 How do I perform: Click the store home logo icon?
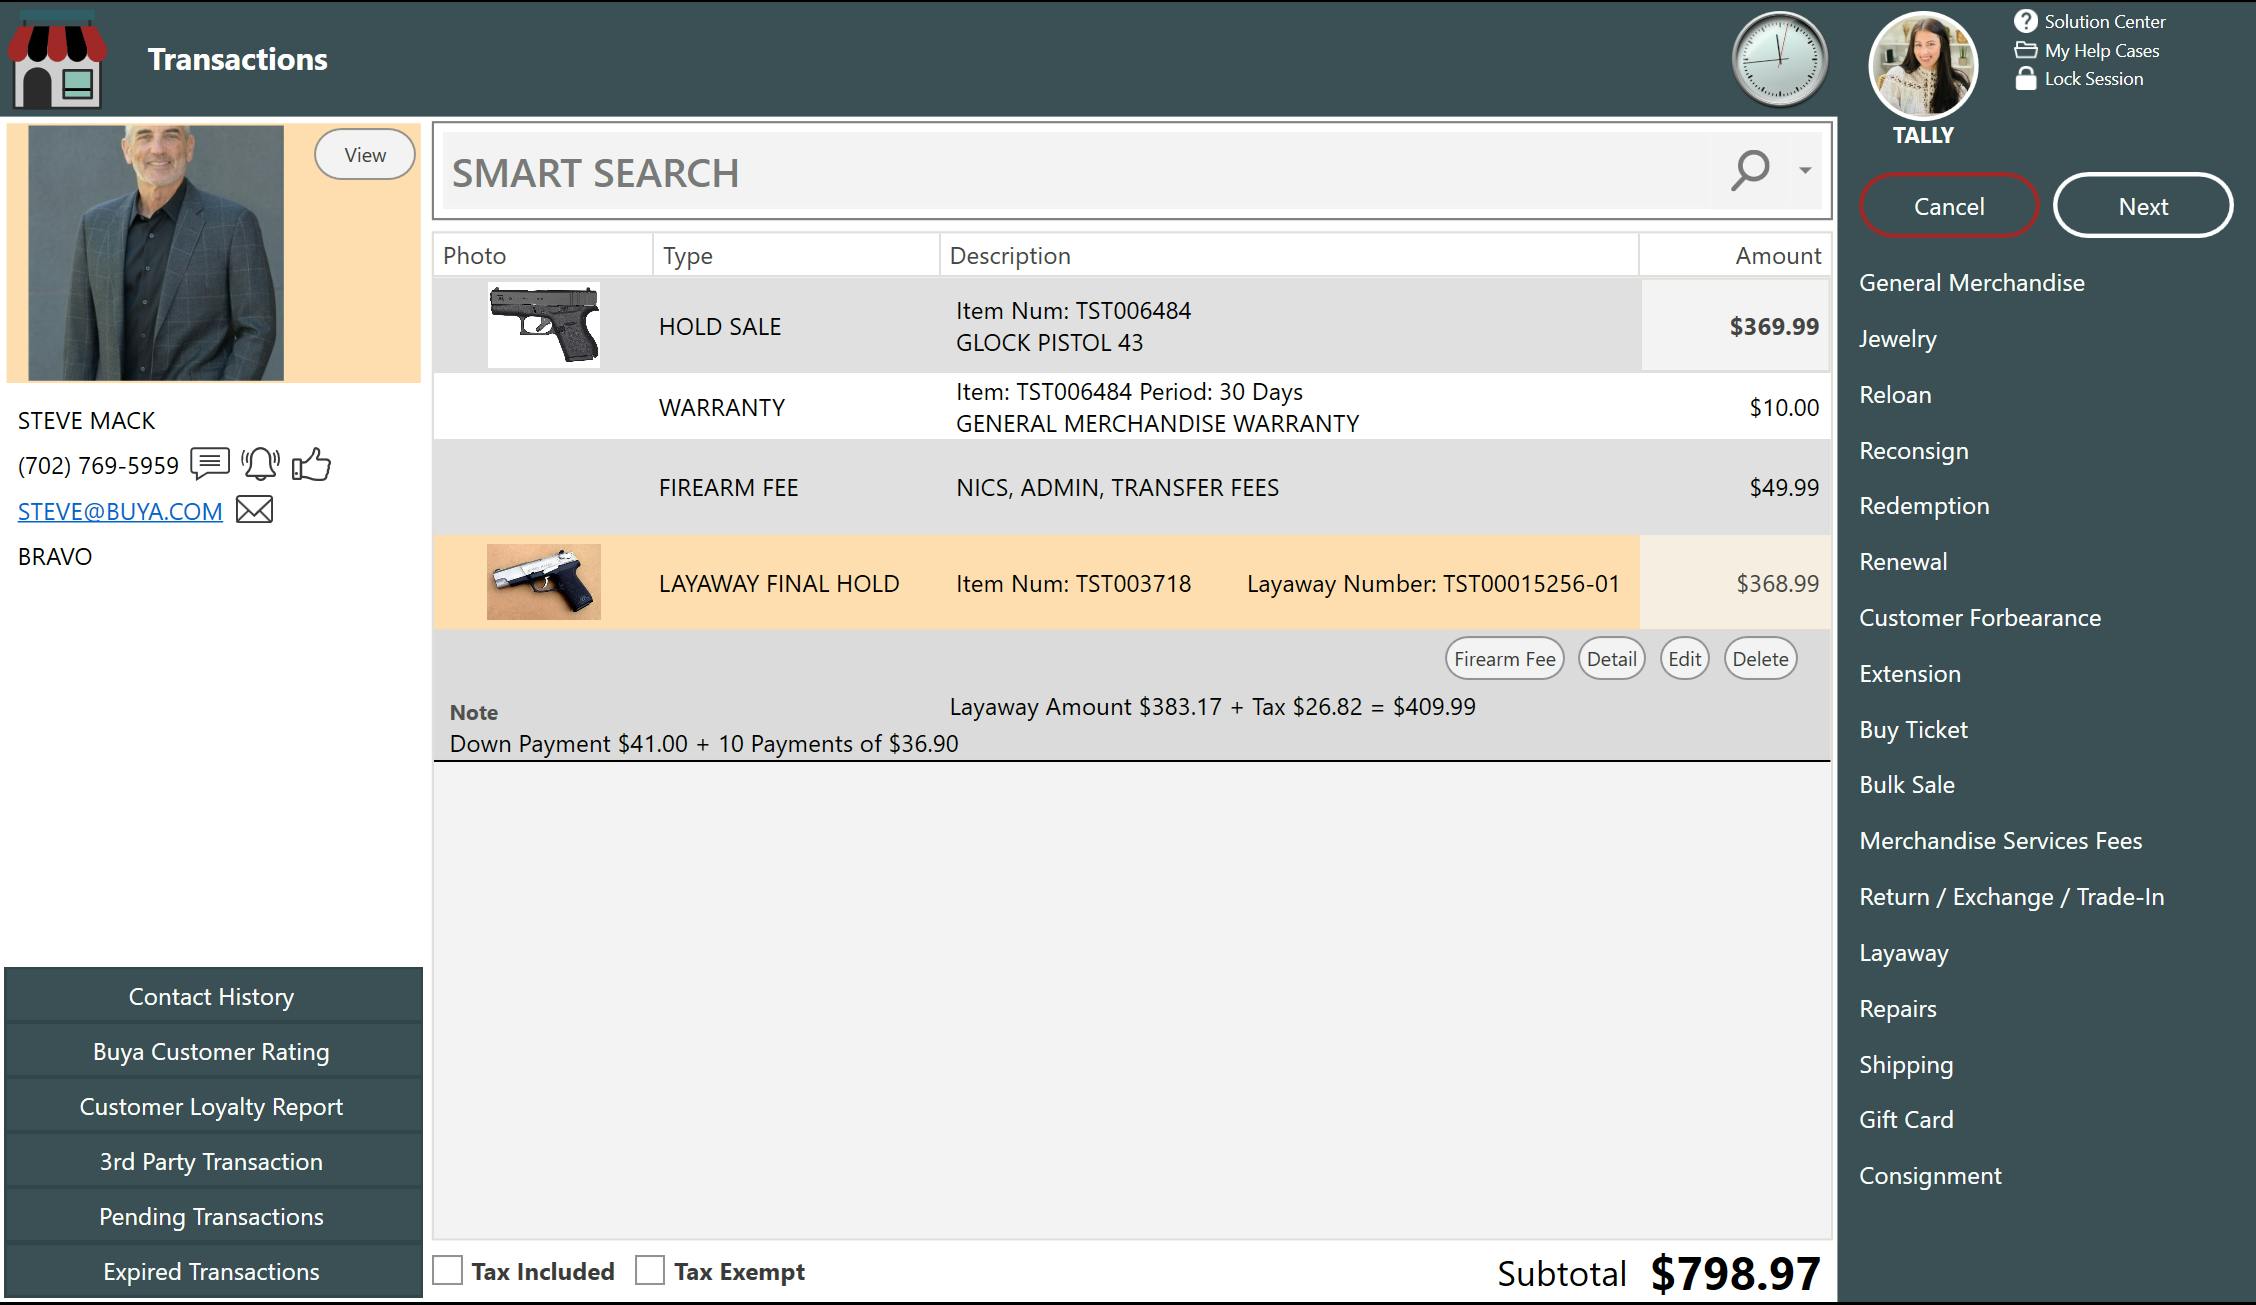pyautogui.click(x=58, y=60)
